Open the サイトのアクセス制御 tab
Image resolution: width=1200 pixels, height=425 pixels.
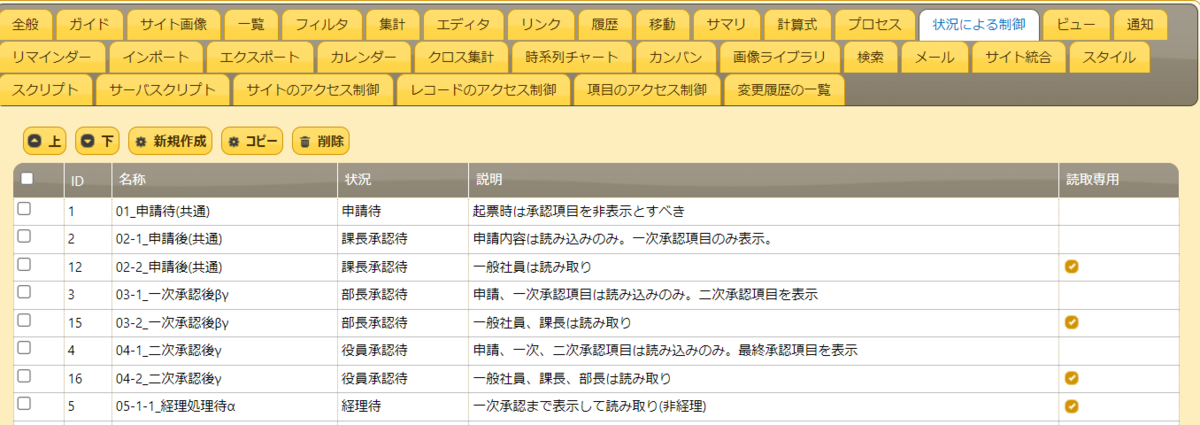tap(312, 90)
